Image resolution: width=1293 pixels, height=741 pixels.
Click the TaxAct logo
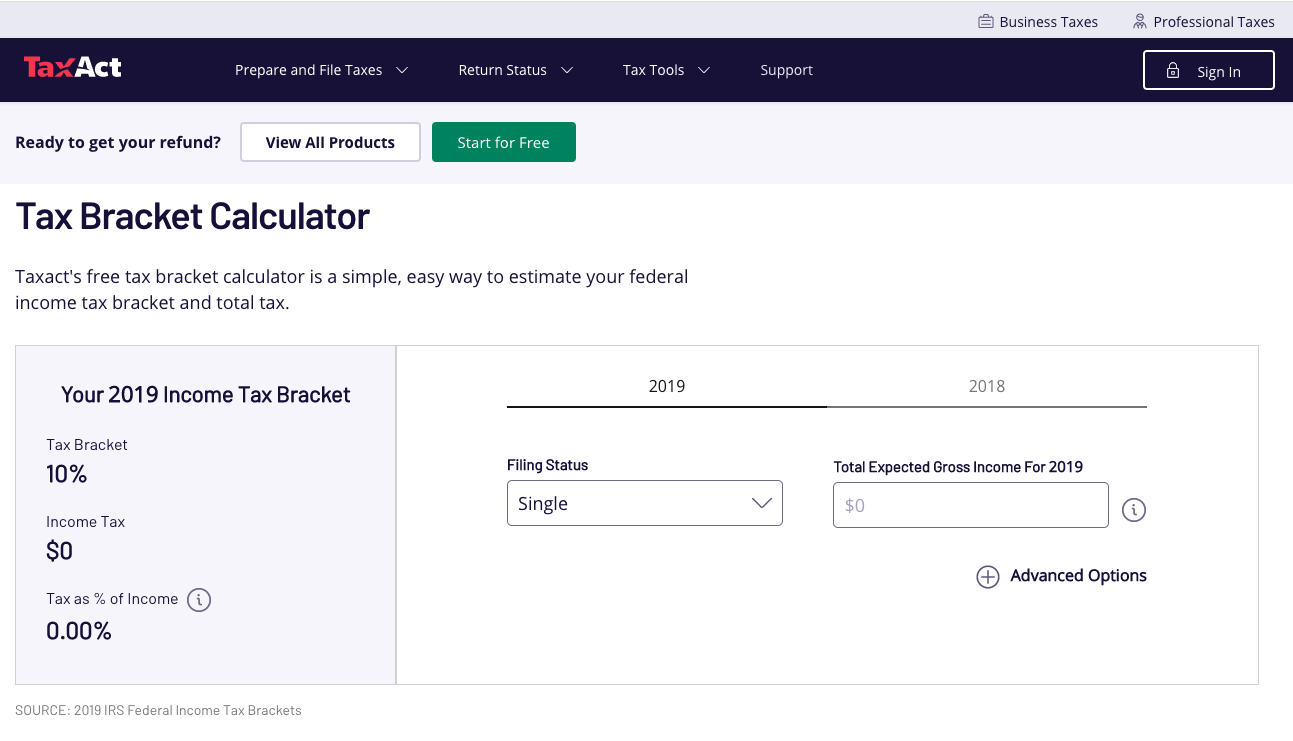[72, 68]
